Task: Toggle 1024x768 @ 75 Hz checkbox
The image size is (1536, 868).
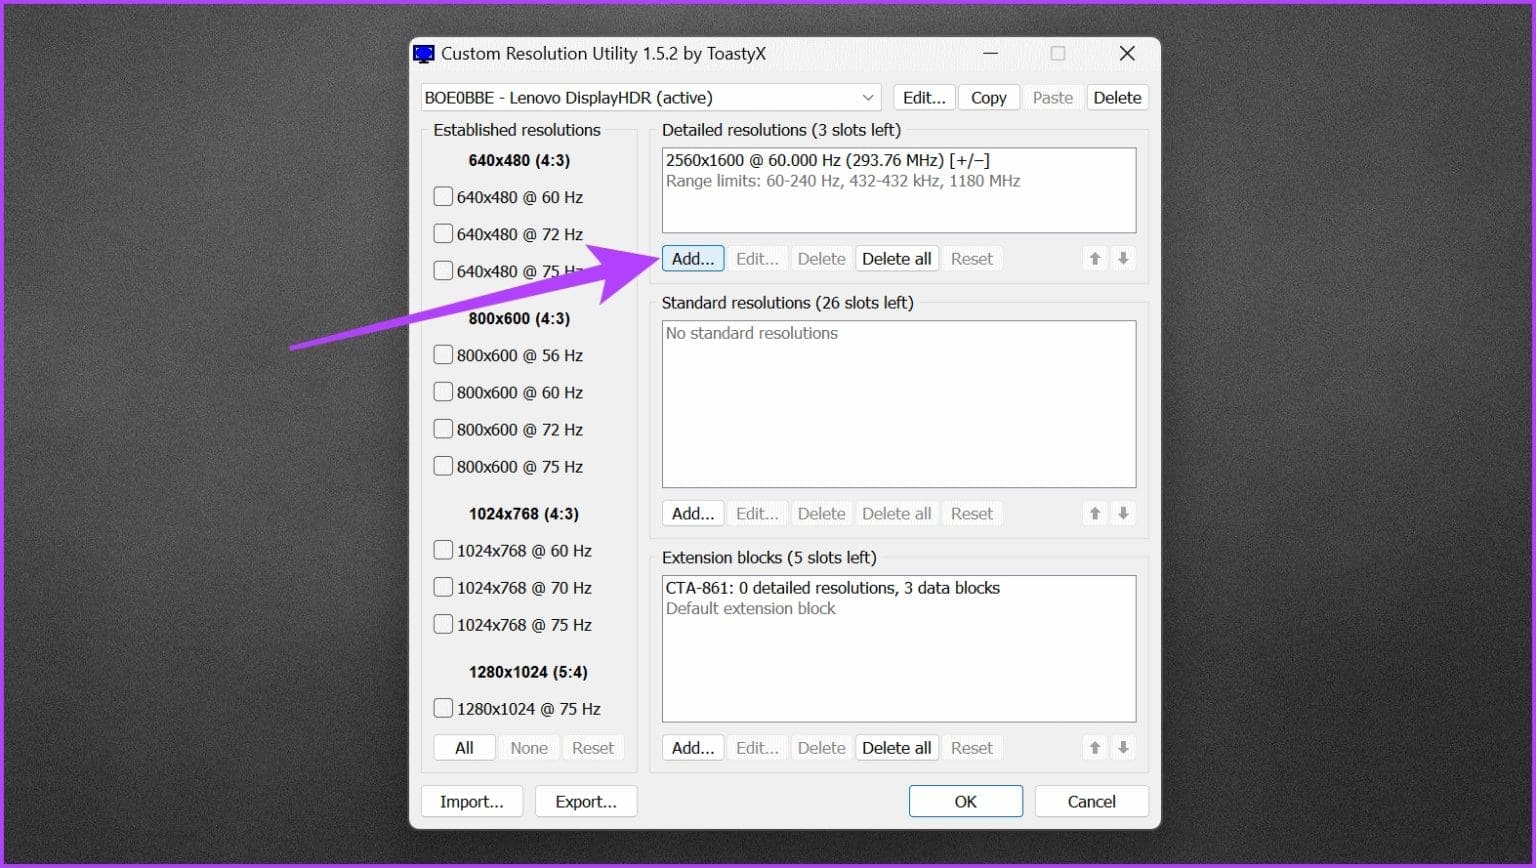Action: click(x=443, y=625)
